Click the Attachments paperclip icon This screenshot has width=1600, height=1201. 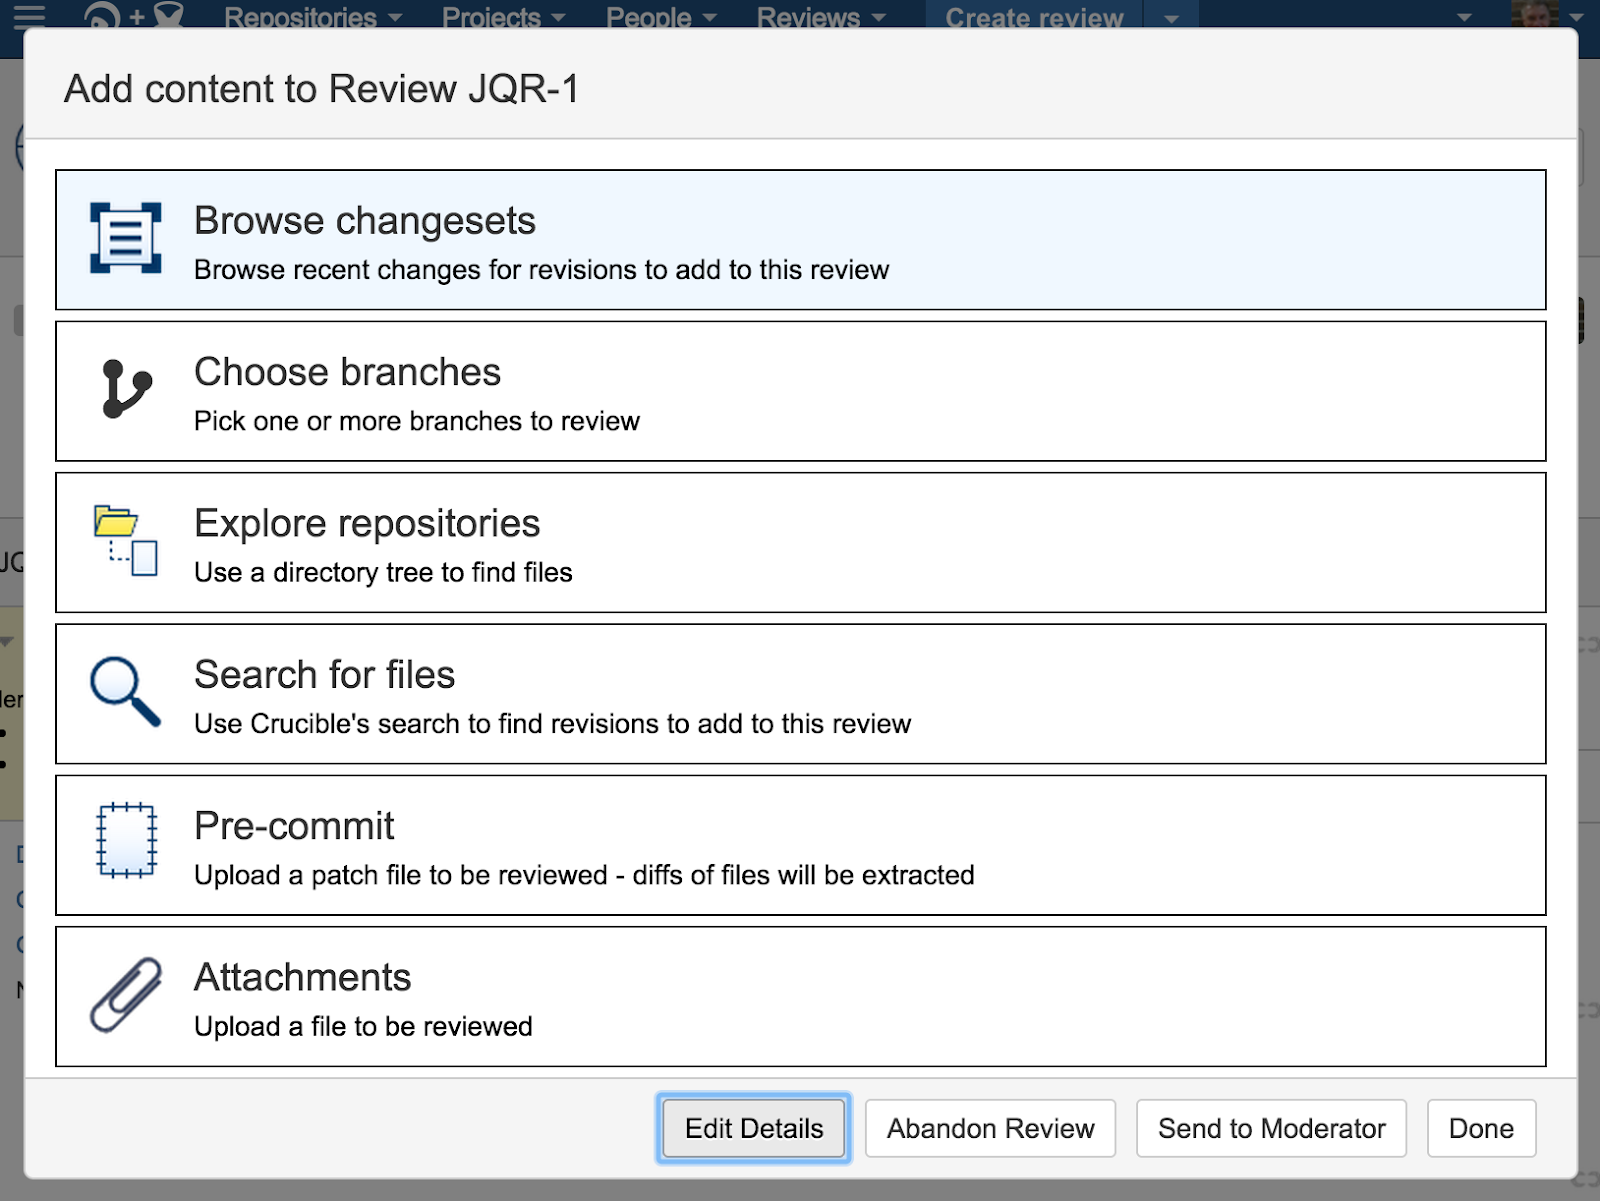pyautogui.click(x=126, y=994)
